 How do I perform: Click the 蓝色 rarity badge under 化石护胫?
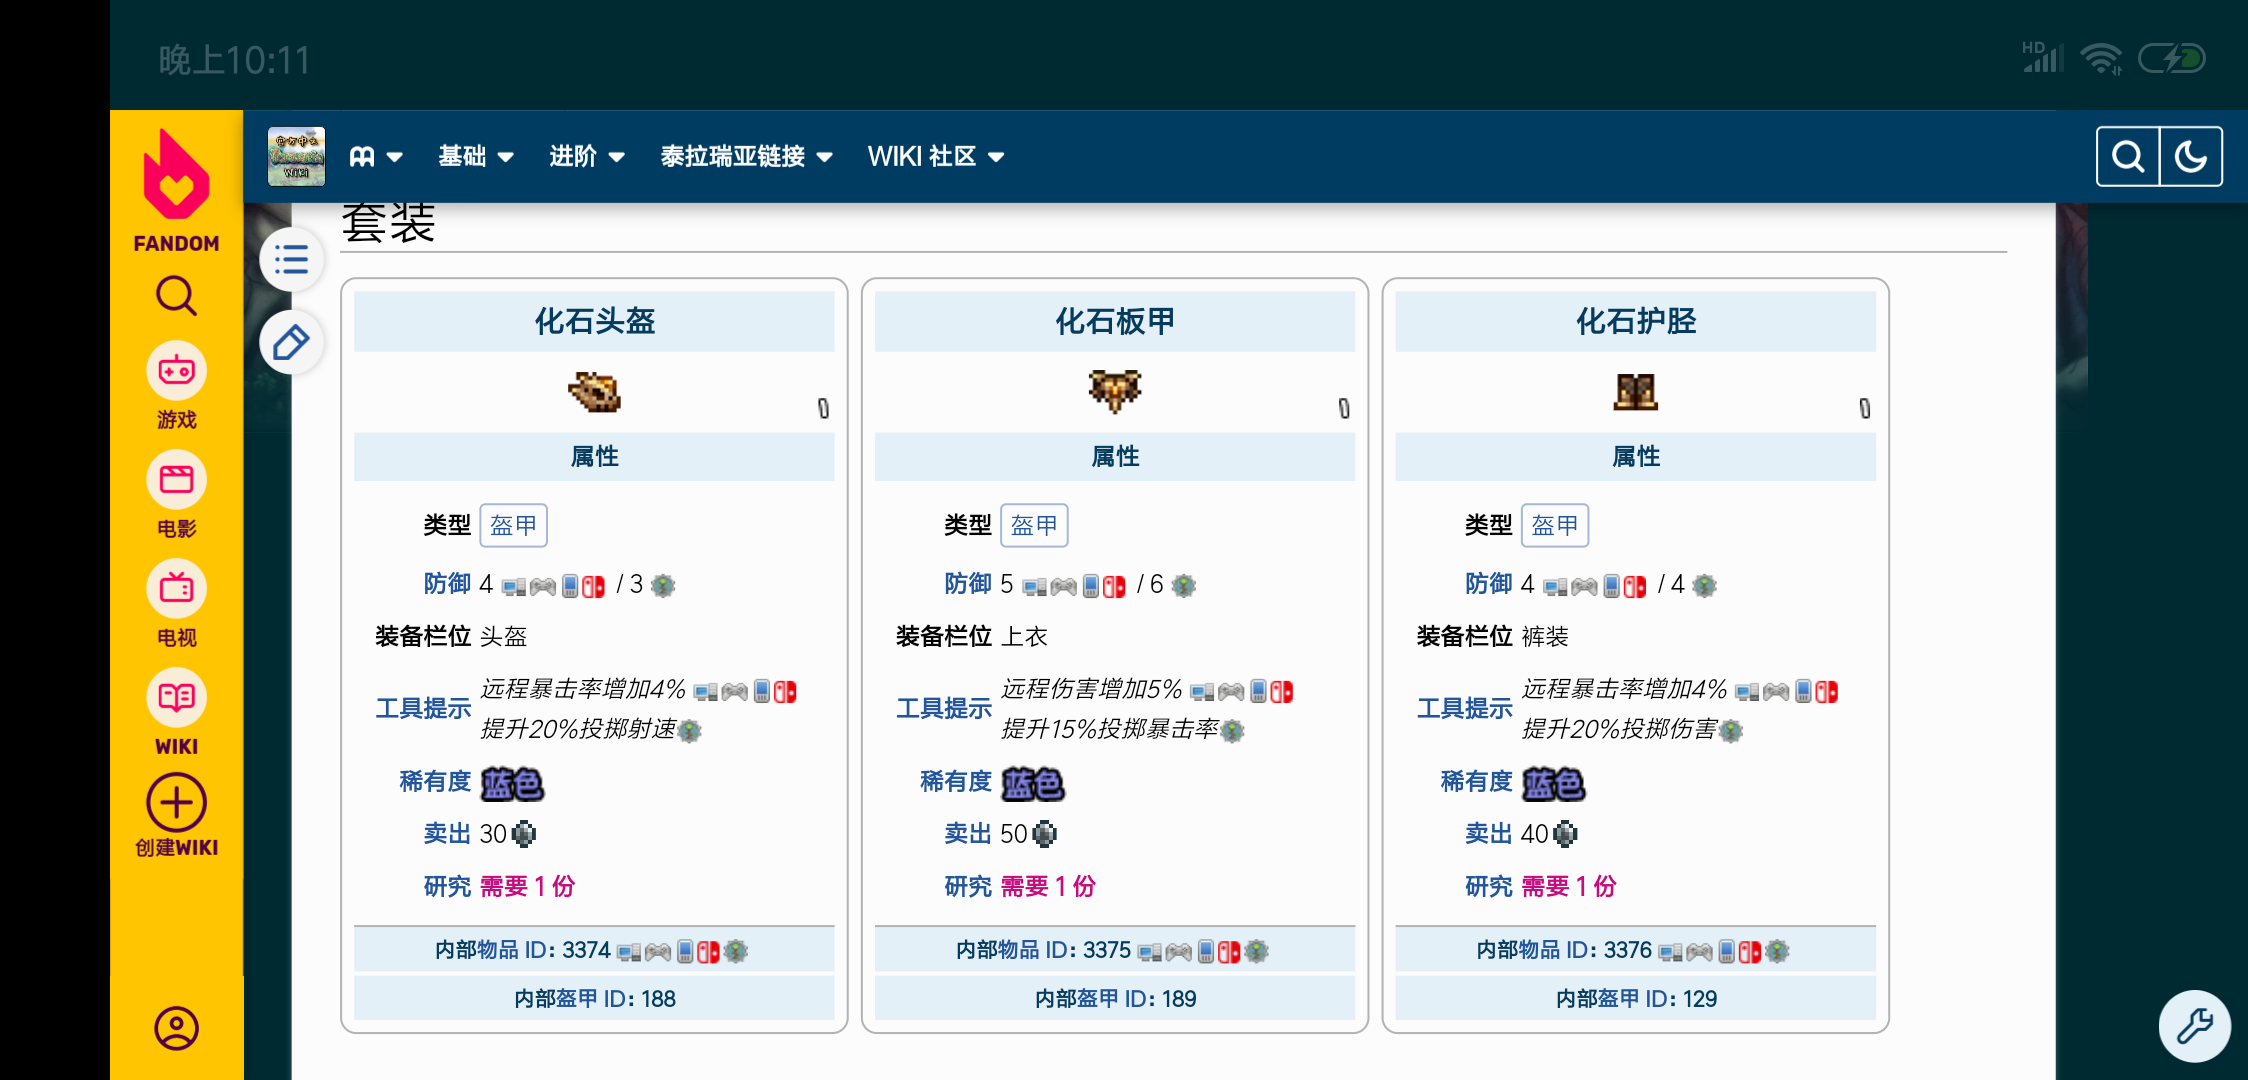point(1553,783)
